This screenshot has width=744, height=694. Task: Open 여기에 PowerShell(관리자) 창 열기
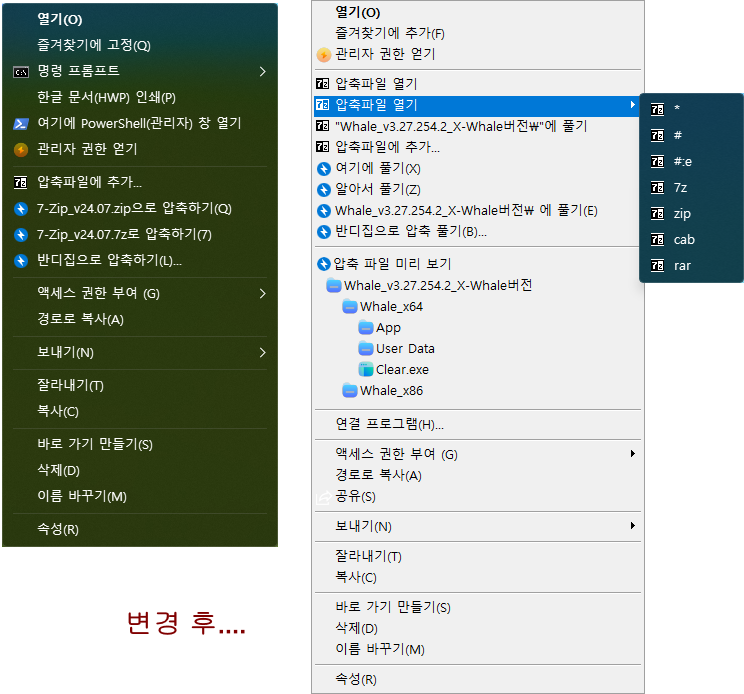[140, 123]
